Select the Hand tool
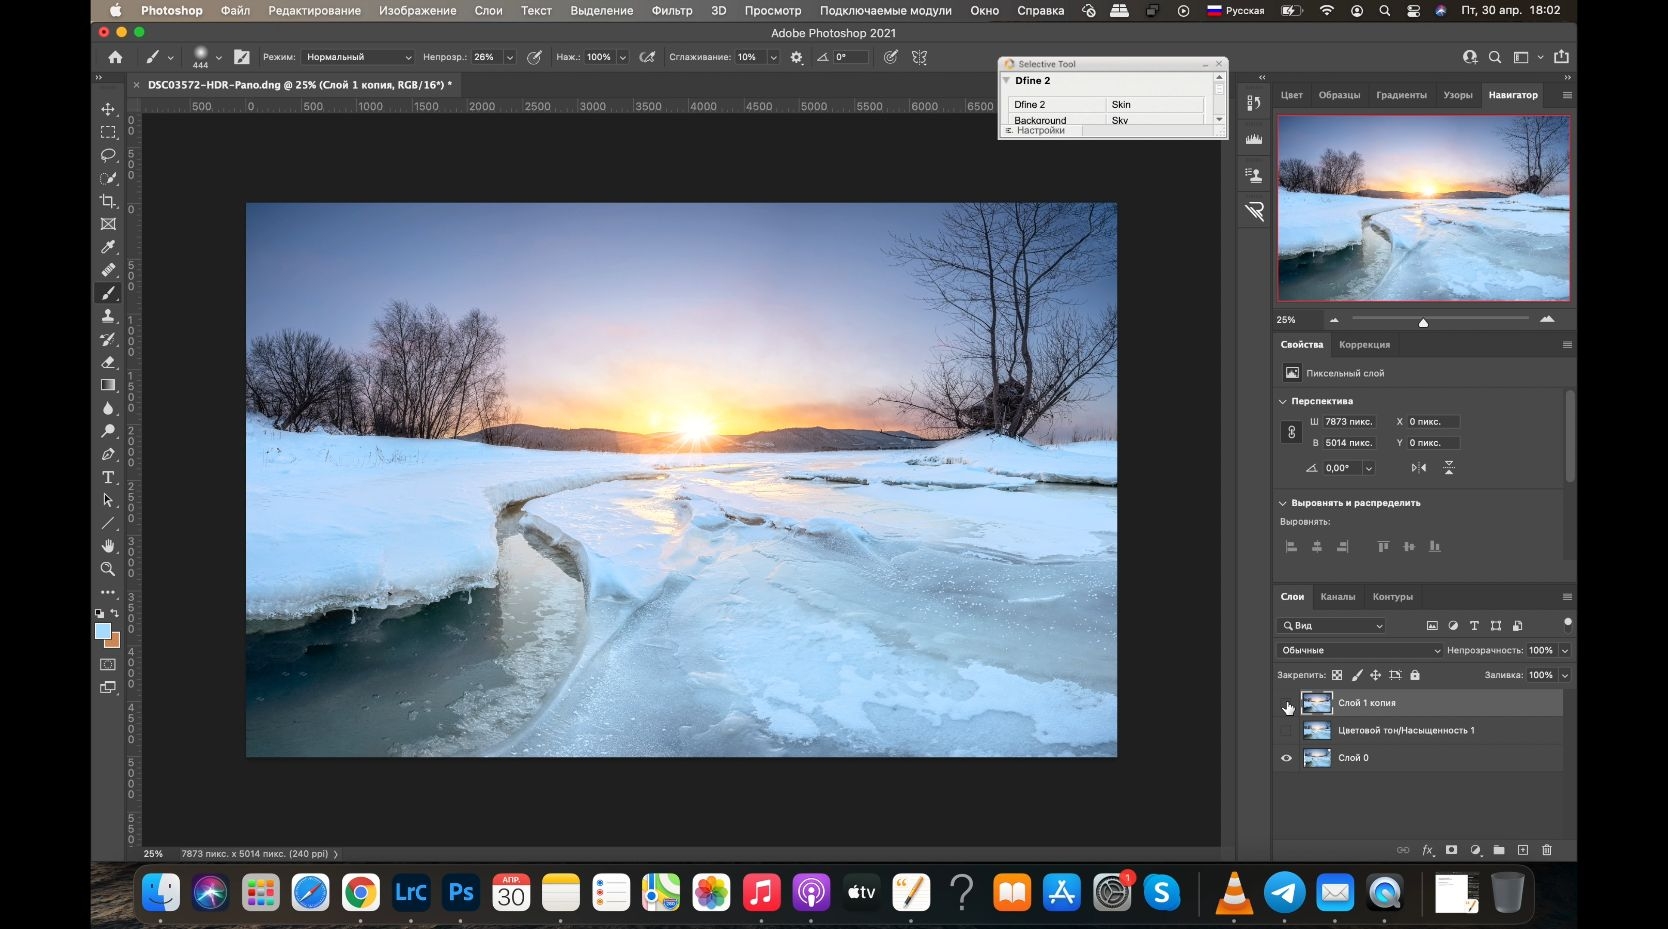The image size is (1668, 929). point(108,546)
